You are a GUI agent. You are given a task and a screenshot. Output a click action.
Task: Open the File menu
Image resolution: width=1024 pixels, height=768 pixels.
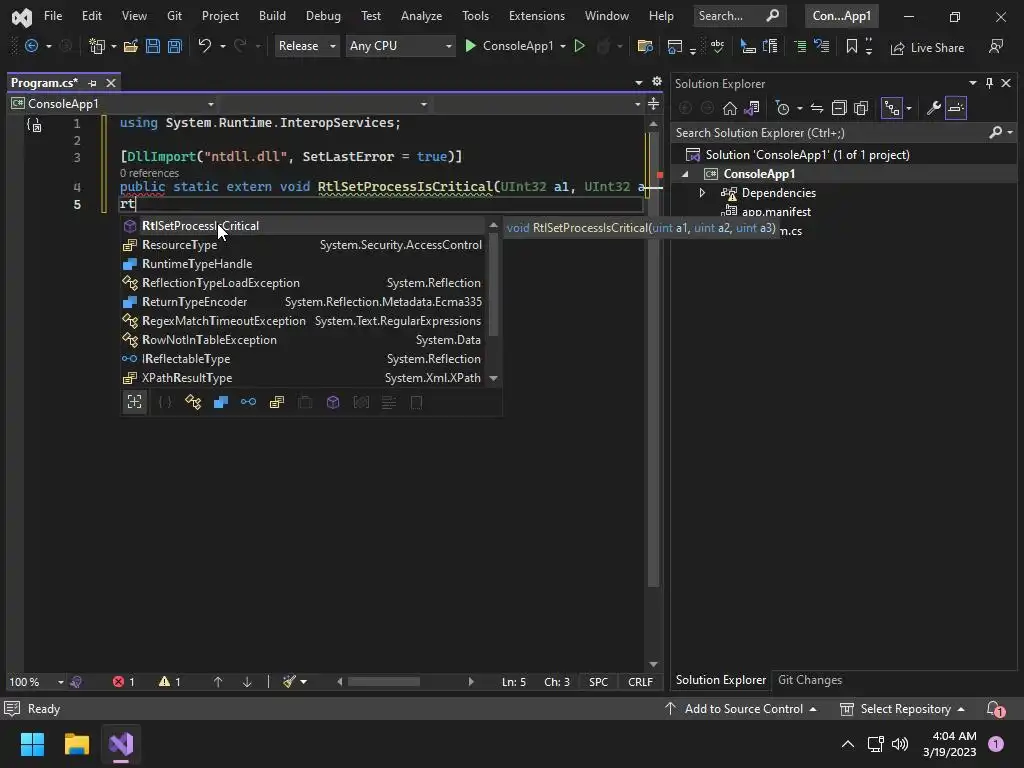53,16
